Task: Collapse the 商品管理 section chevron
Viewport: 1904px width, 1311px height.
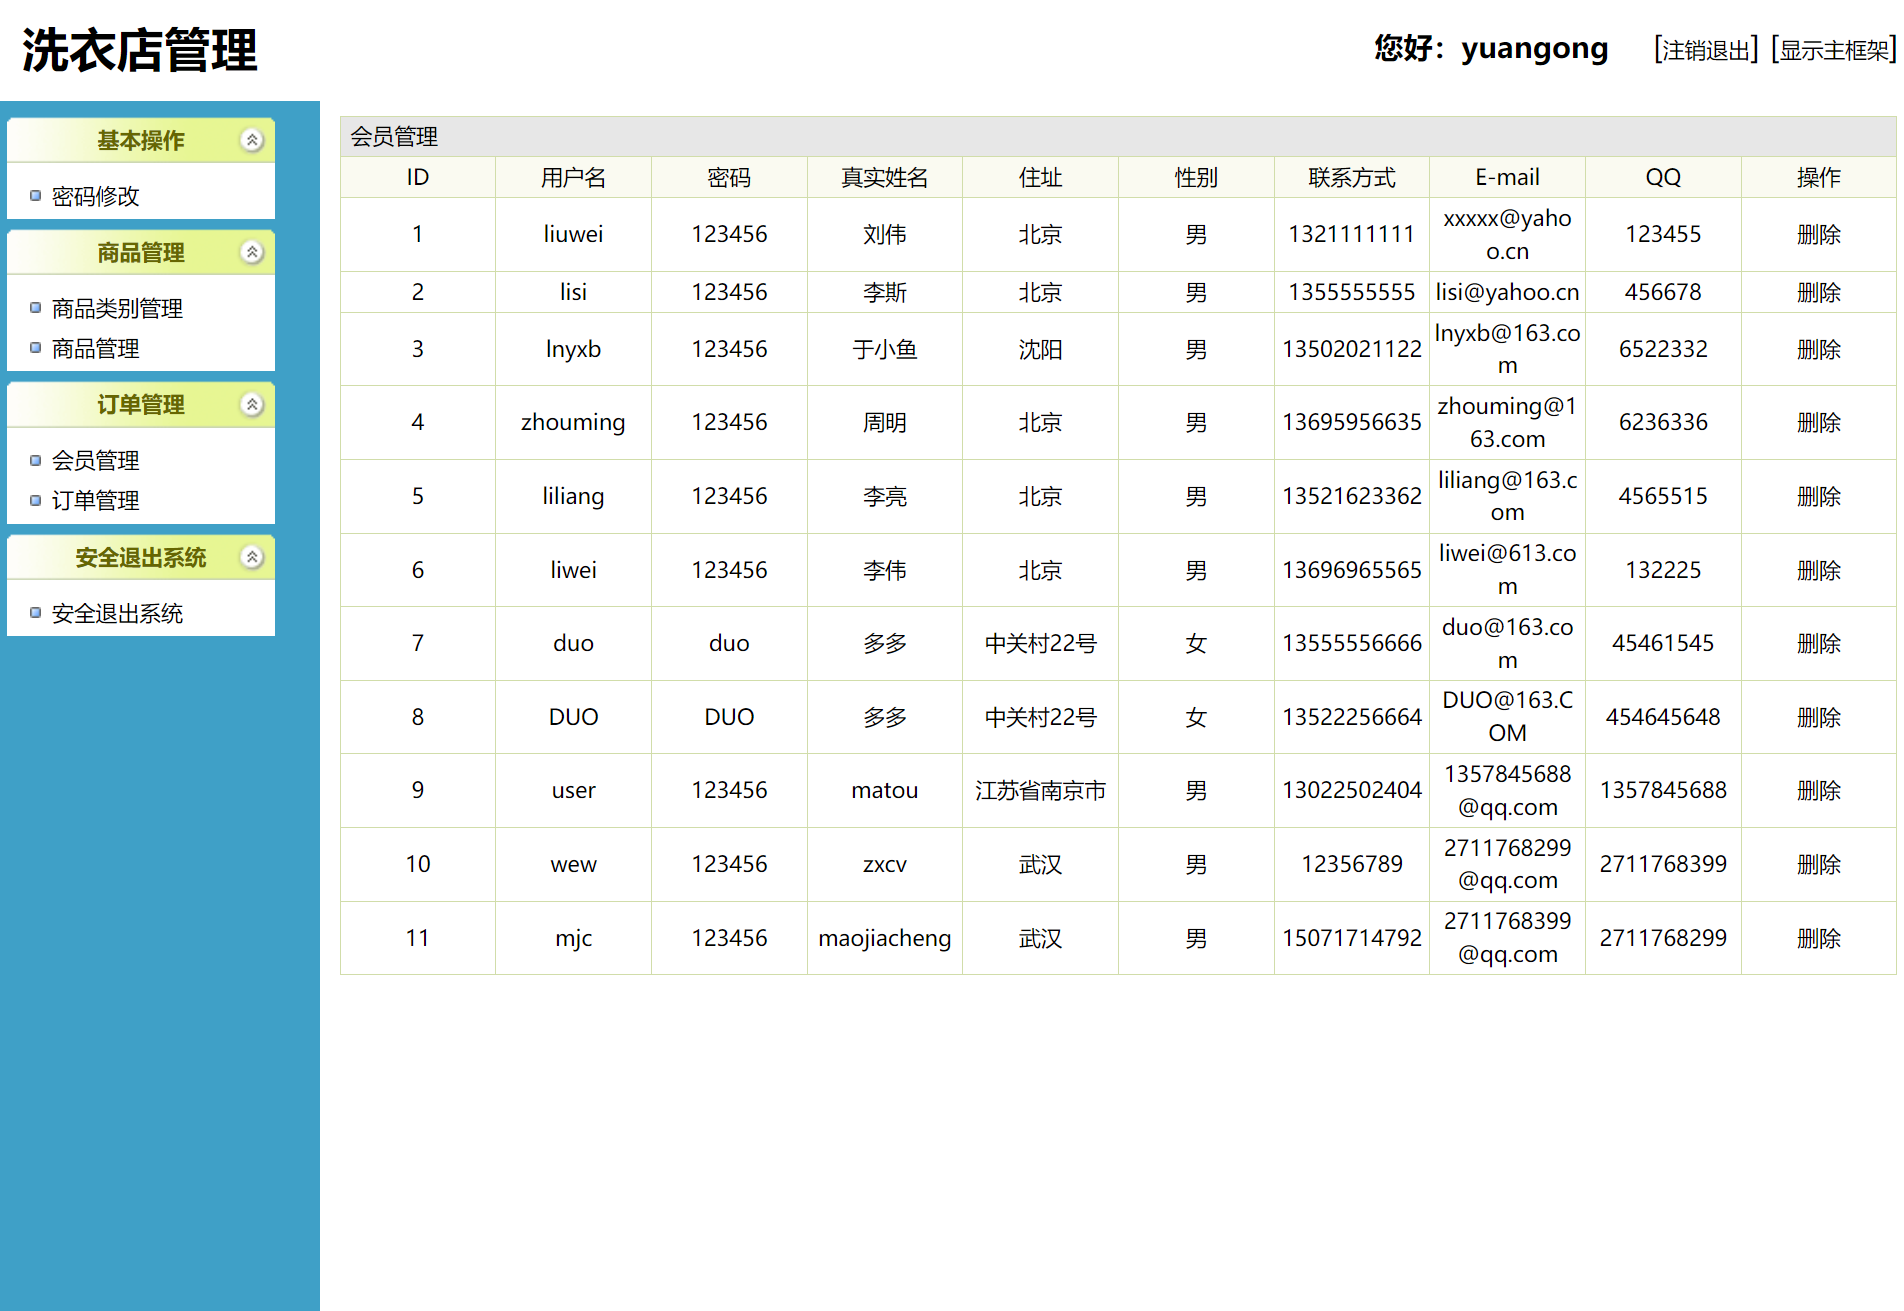Action: pyautogui.click(x=253, y=253)
